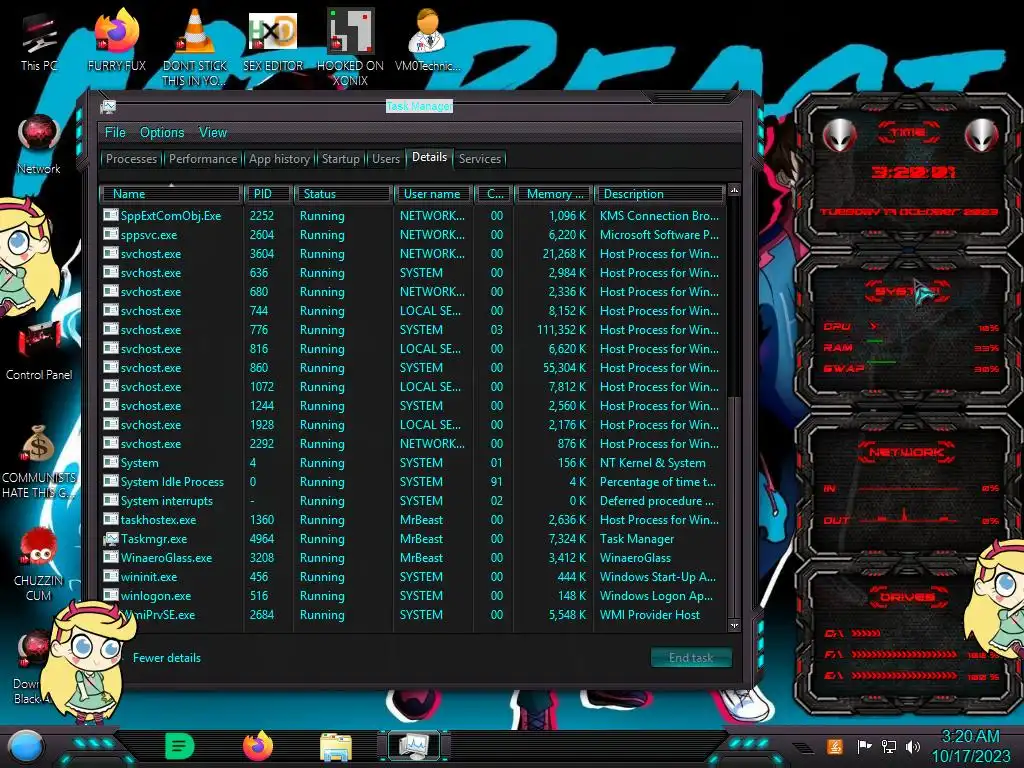Select the WmiPrvSE.exe process row
This screenshot has height=768, width=1024.
tap(412, 615)
